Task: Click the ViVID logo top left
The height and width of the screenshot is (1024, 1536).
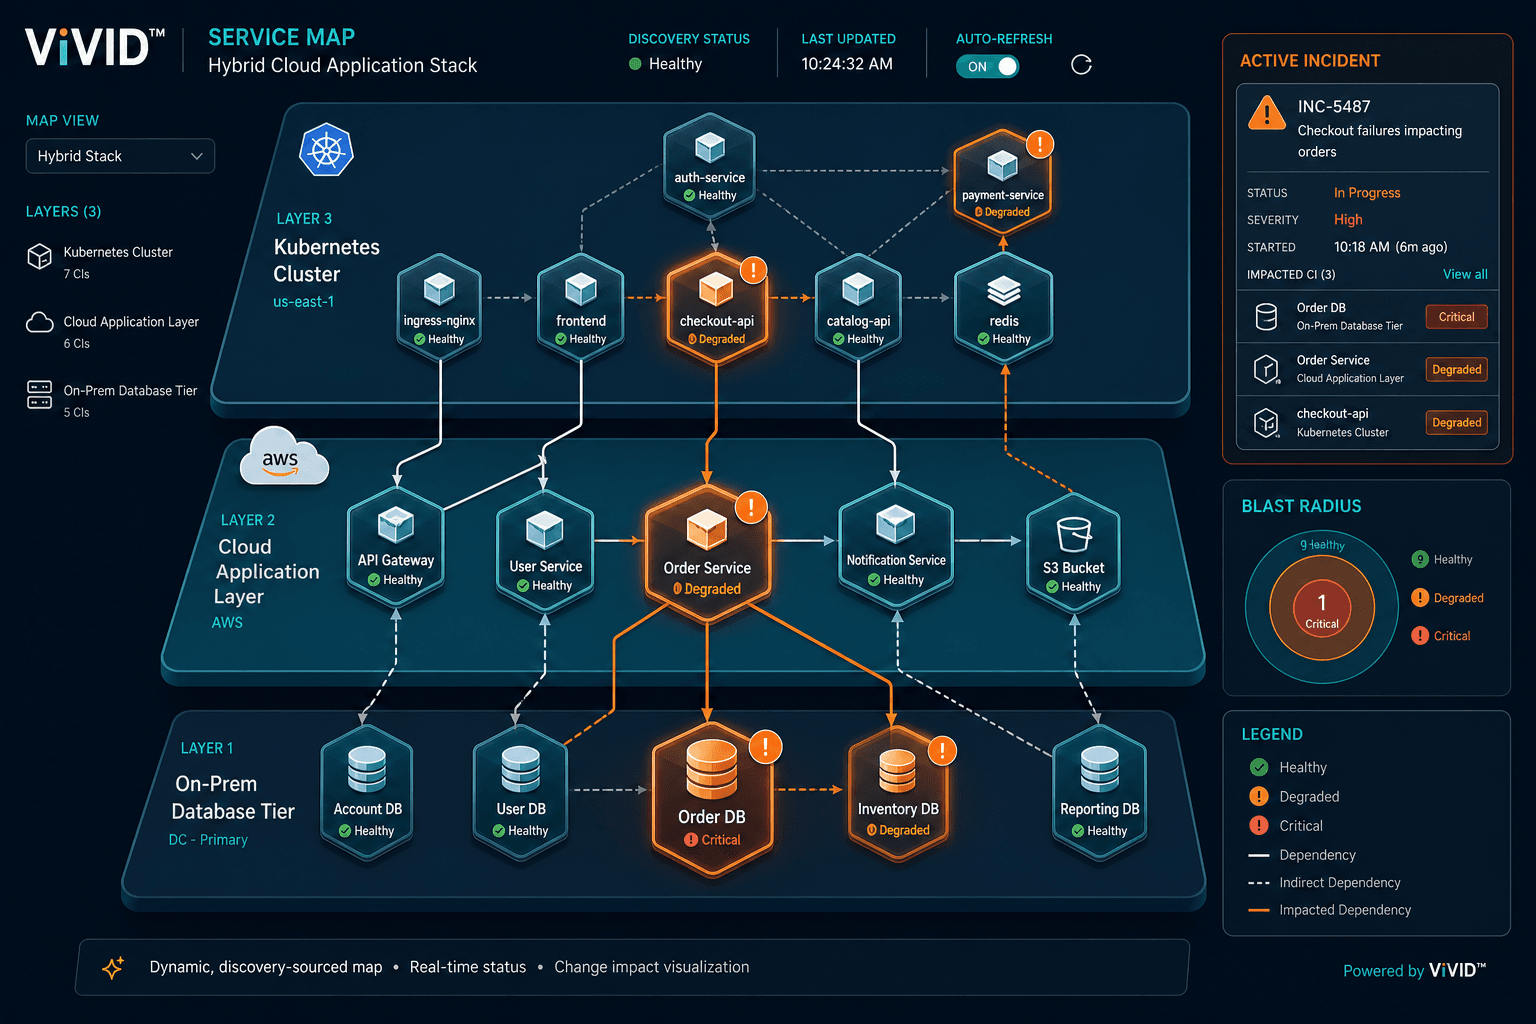Action: click(95, 47)
